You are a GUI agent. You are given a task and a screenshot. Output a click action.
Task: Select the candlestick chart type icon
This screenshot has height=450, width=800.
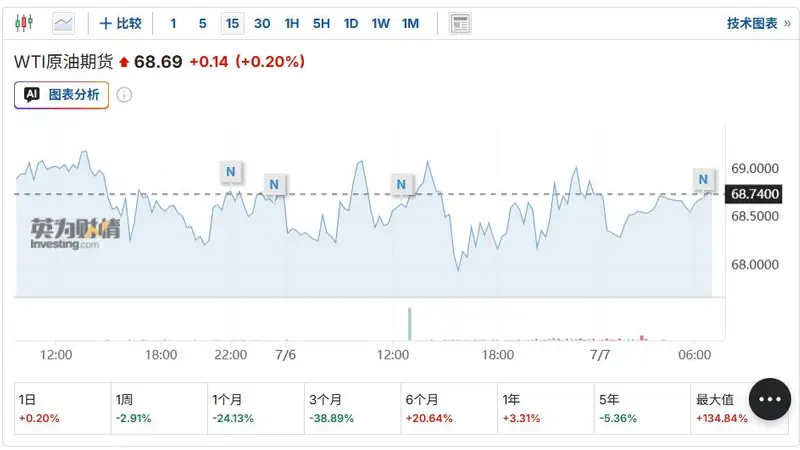tap(24, 23)
